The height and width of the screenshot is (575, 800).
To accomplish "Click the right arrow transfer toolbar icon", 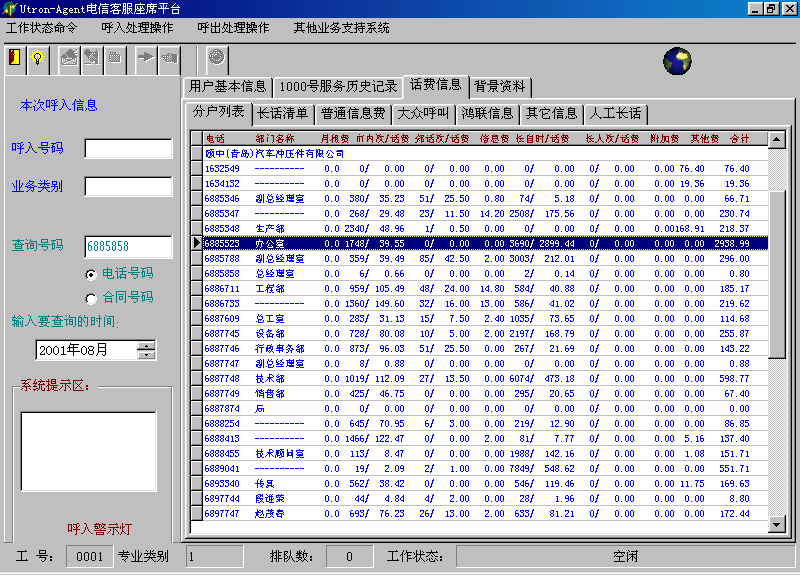I will coord(146,57).
